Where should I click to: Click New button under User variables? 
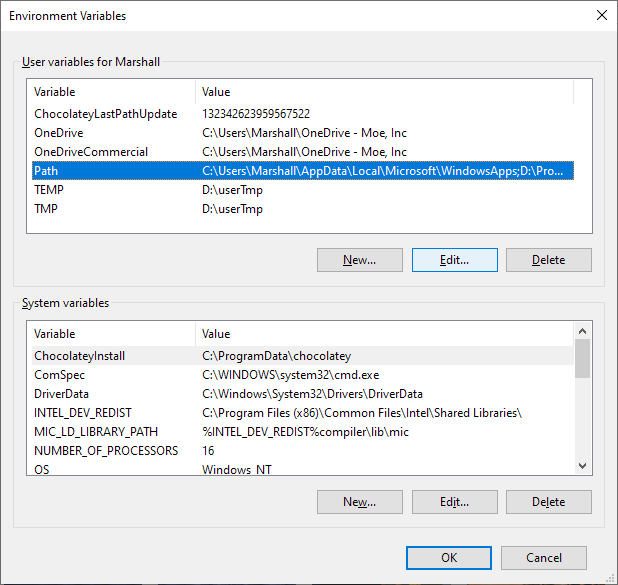[359, 260]
